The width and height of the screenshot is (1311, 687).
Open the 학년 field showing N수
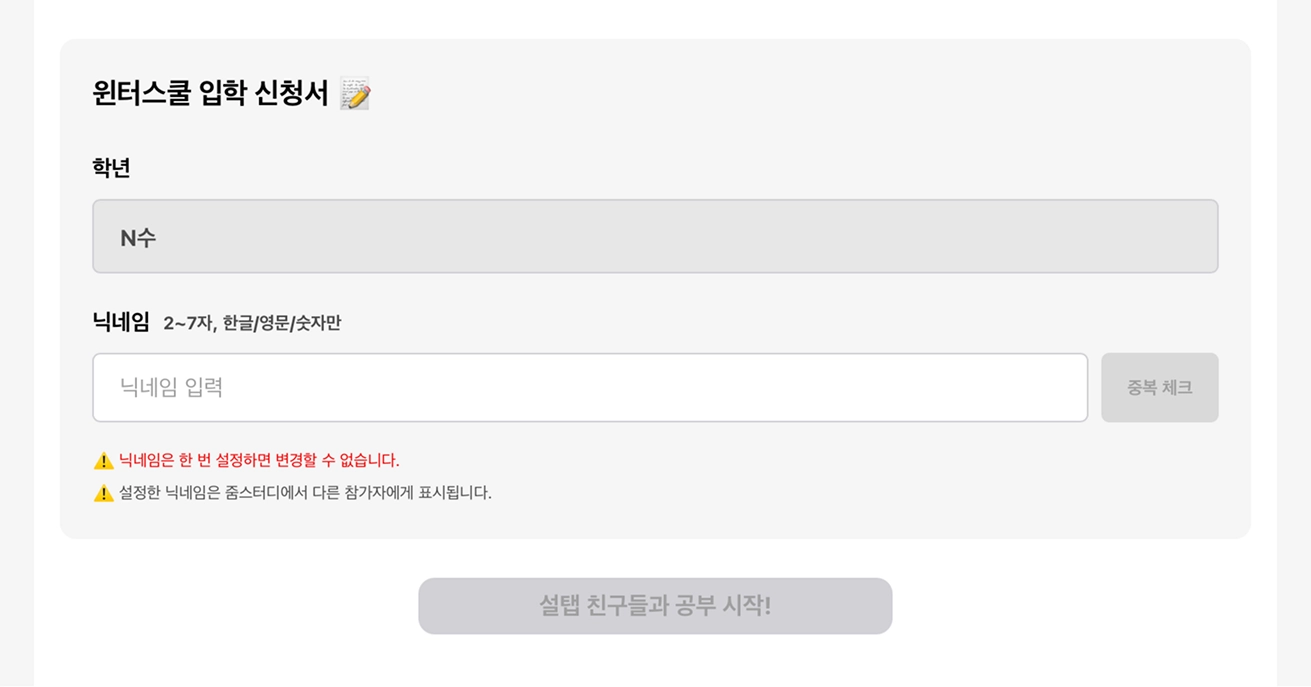click(655, 237)
